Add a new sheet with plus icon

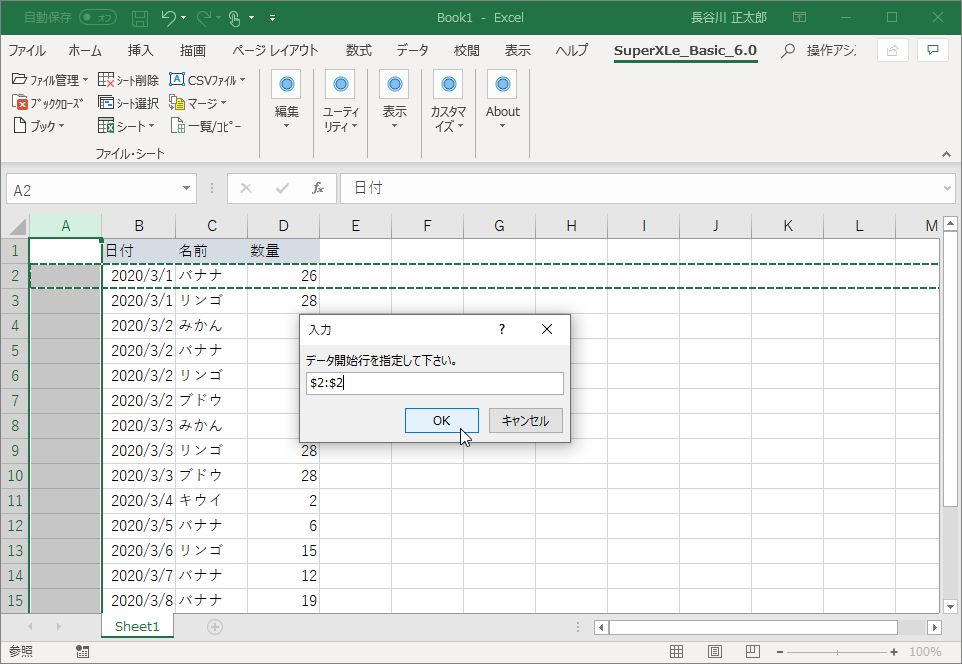tap(215, 627)
